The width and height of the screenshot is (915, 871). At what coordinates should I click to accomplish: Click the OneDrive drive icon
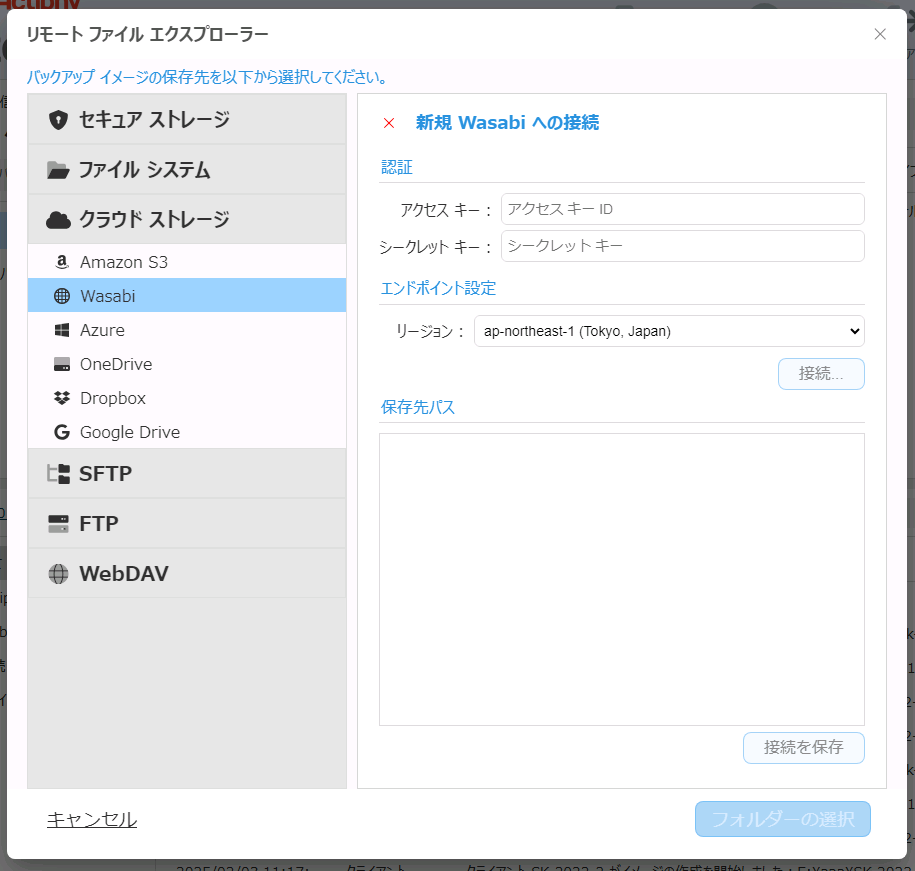click(62, 364)
